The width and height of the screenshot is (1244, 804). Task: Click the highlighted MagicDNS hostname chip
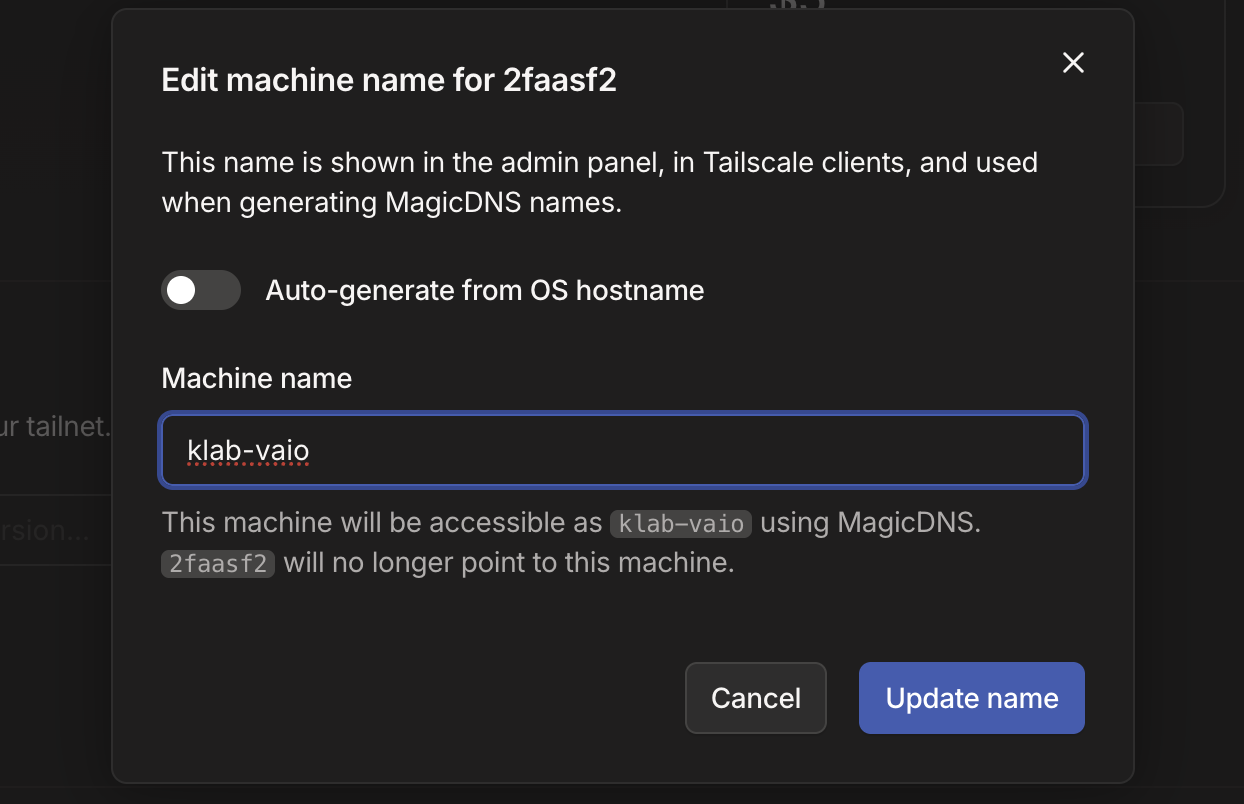(x=681, y=523)
